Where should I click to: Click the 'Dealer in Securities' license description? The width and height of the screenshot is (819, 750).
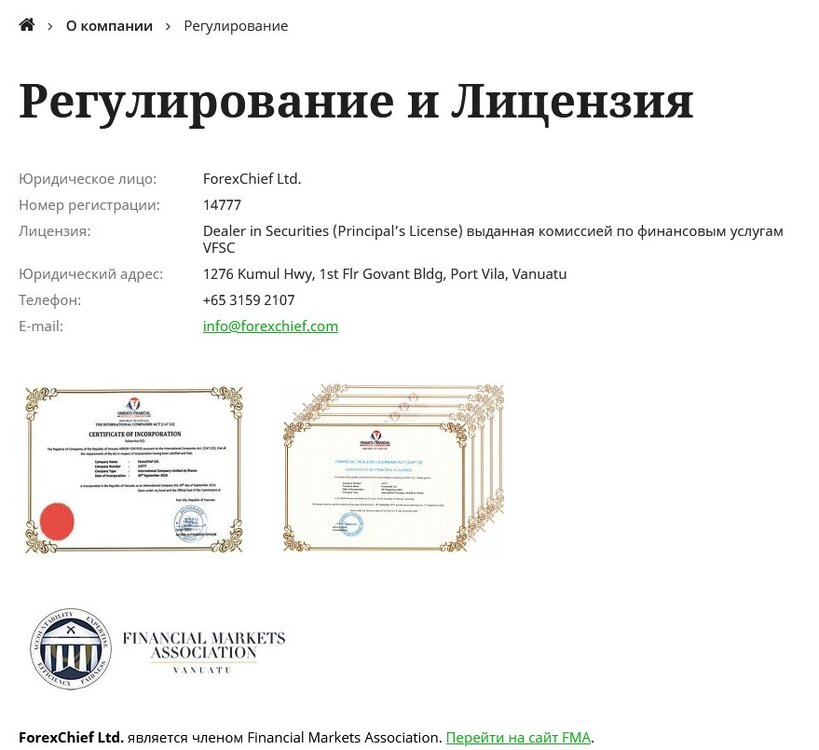coord(493,239)
